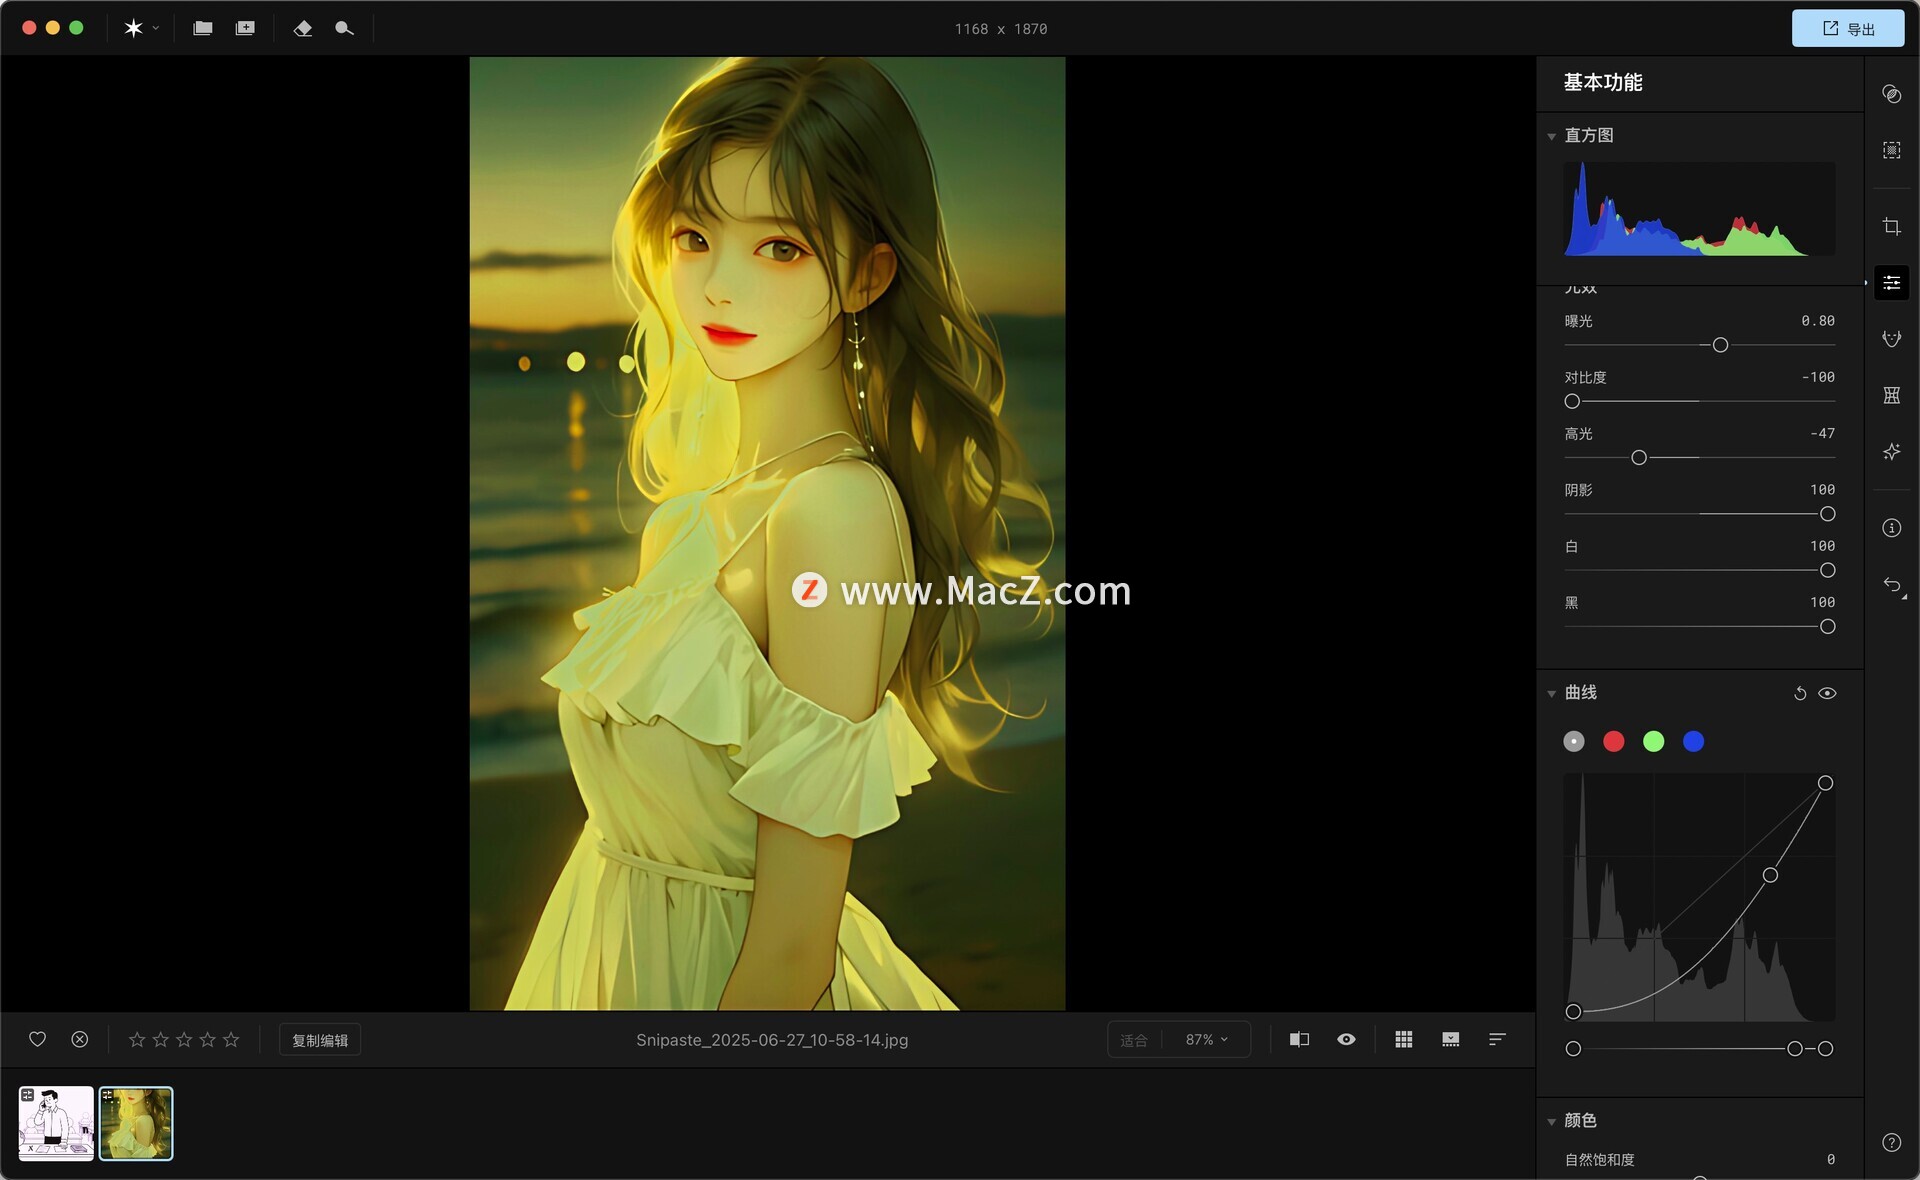This screenshot has width=1920, height=1180.
Task: Click the top-right curve endpoint
Action: [x=1825, y=783]
